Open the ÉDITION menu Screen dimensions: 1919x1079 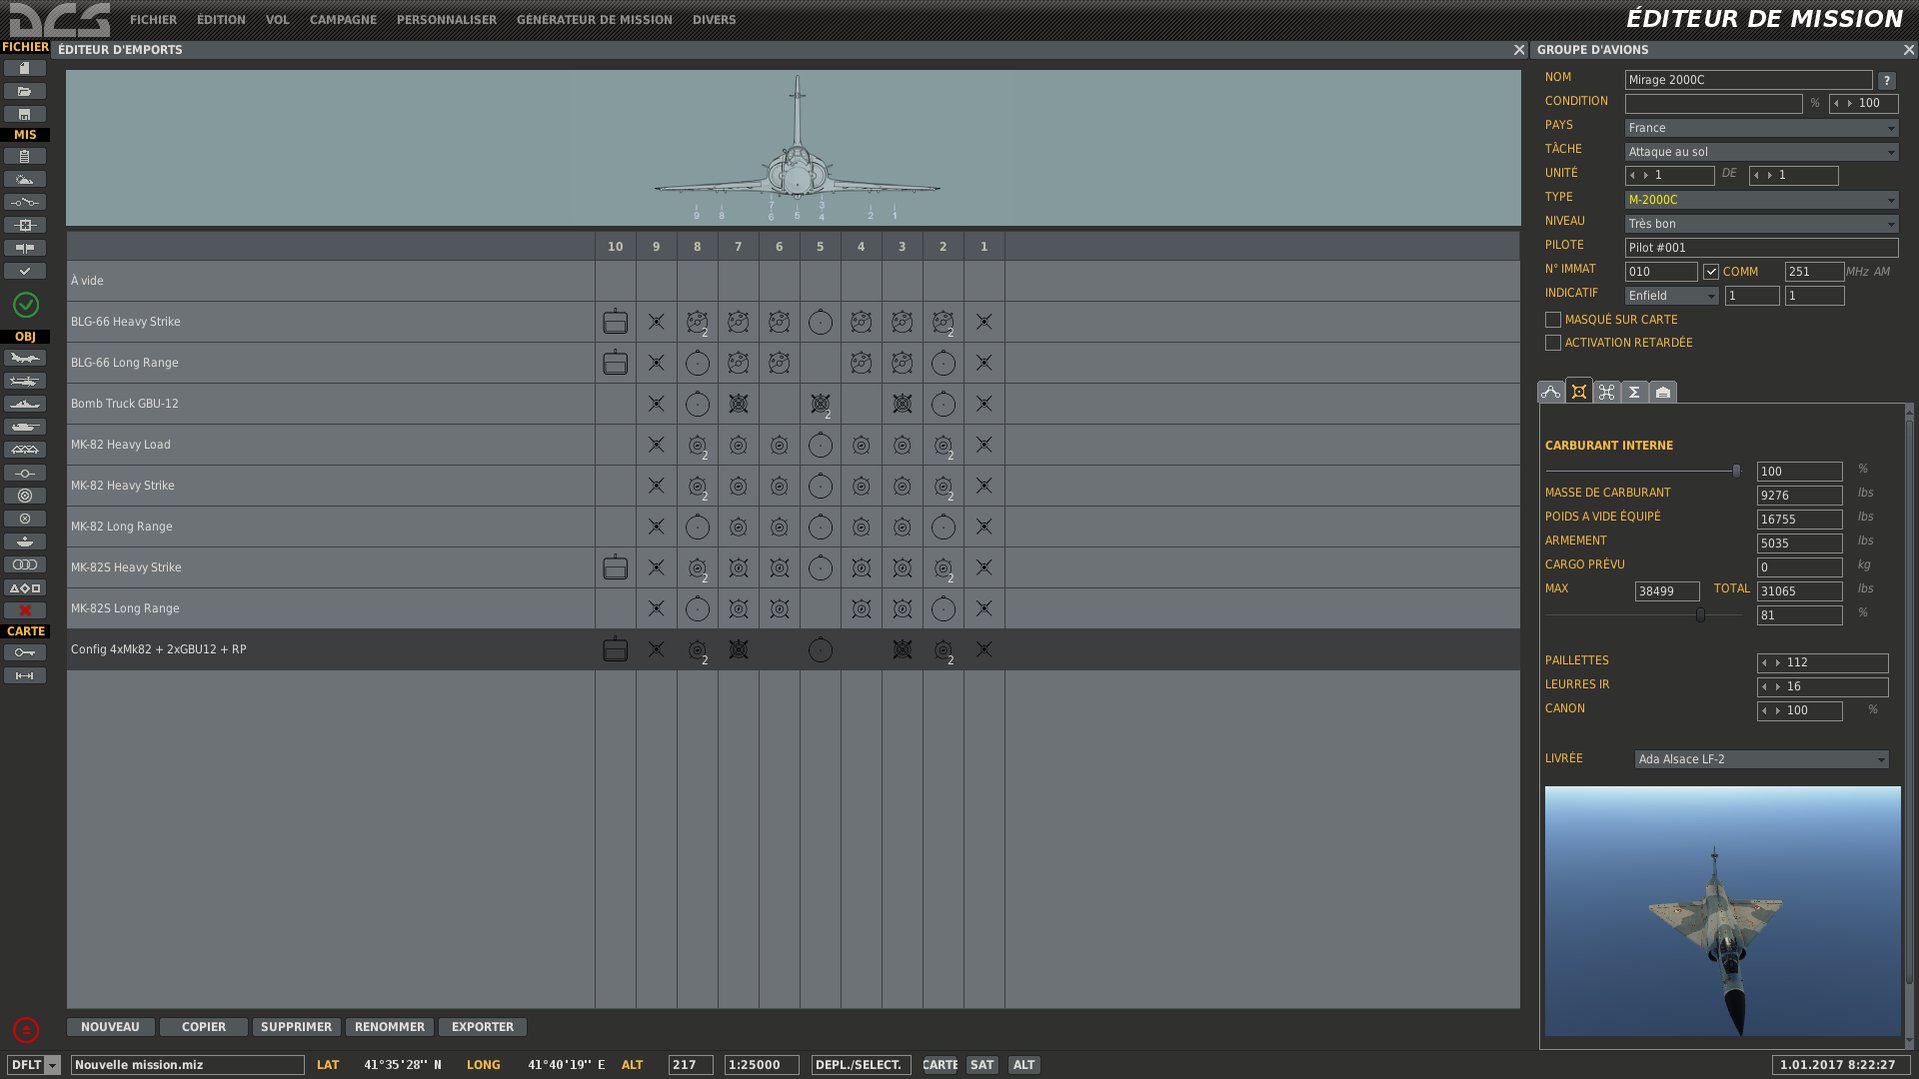click(x=221, y=20)
